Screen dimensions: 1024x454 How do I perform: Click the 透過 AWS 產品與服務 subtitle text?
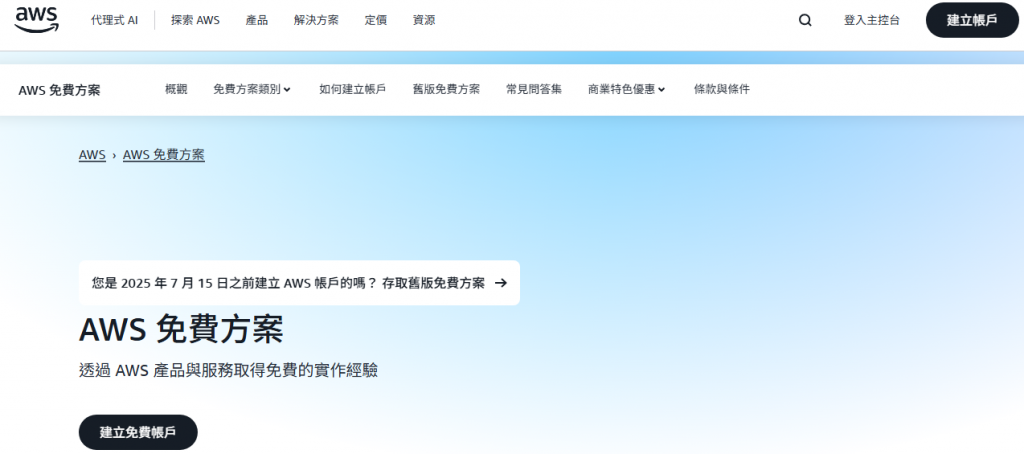click(x=229, y=370)
